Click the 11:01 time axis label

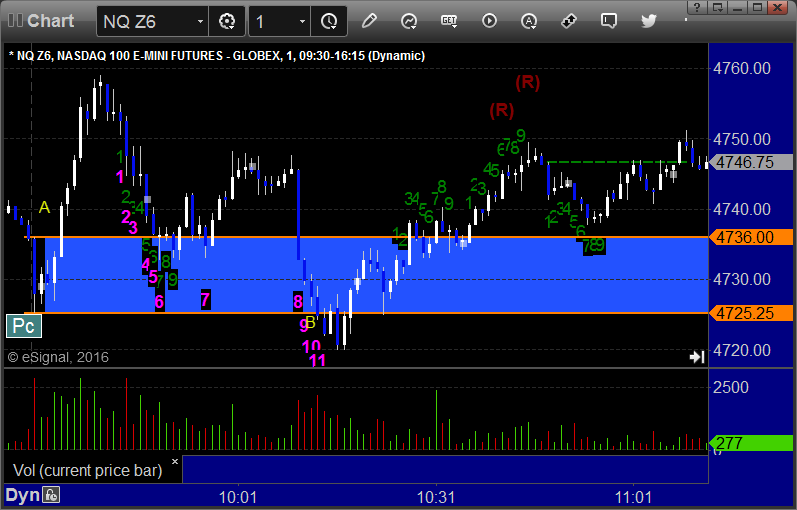click(633, 497)
